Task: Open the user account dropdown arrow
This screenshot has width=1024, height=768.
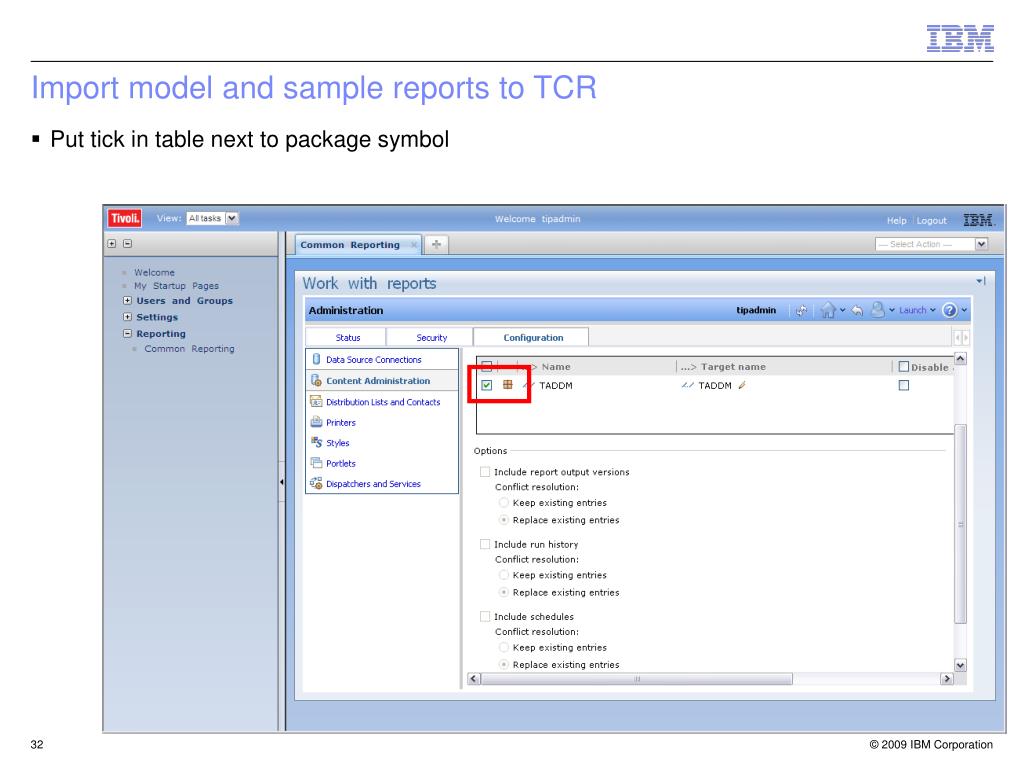Action: pyautogui.click(x=892, y=310)
